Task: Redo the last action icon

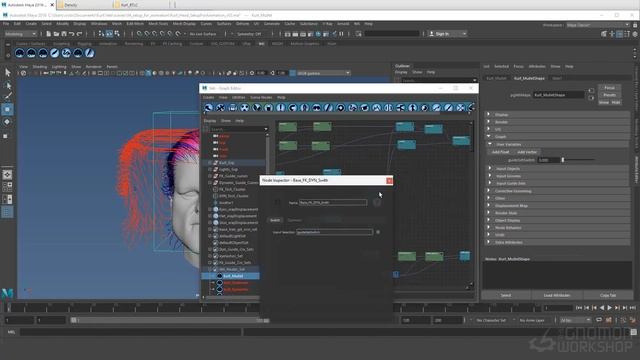Action: [80, 34]
